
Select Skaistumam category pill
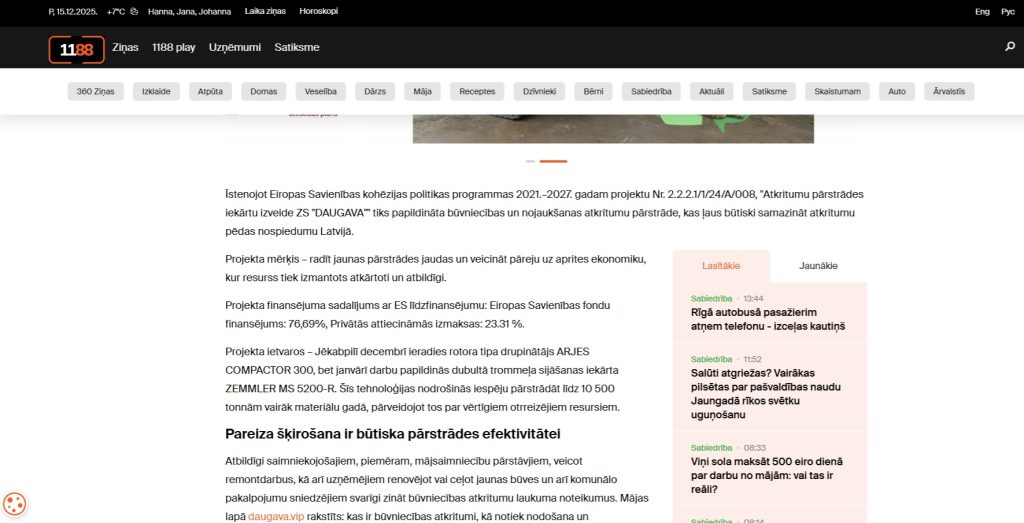point(837,91)
